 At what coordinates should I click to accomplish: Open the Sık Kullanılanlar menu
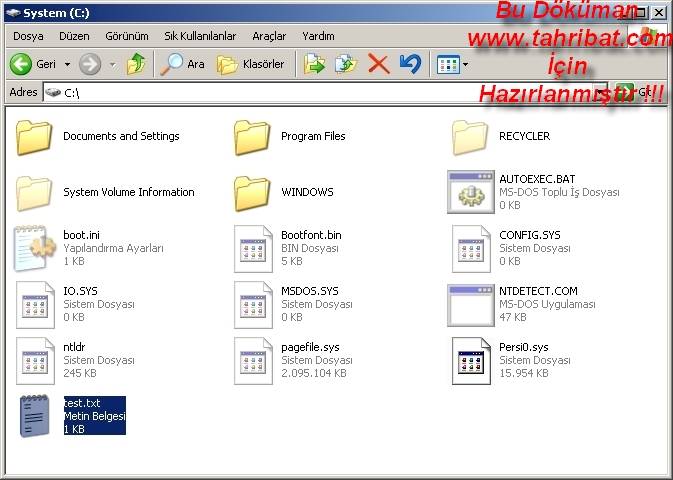tap(199, 36)
